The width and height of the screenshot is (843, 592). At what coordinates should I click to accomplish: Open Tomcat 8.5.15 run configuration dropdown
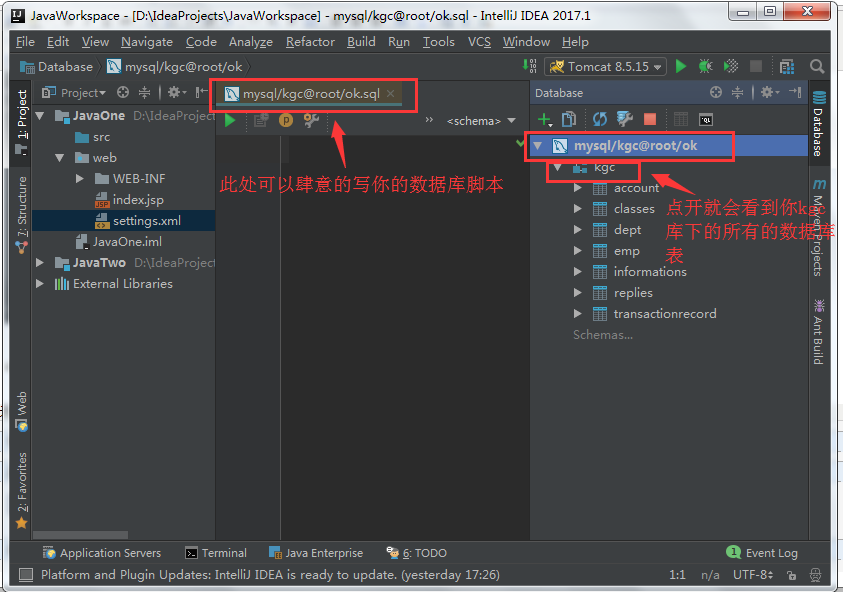pyautogui.click(x=605, y=67)
